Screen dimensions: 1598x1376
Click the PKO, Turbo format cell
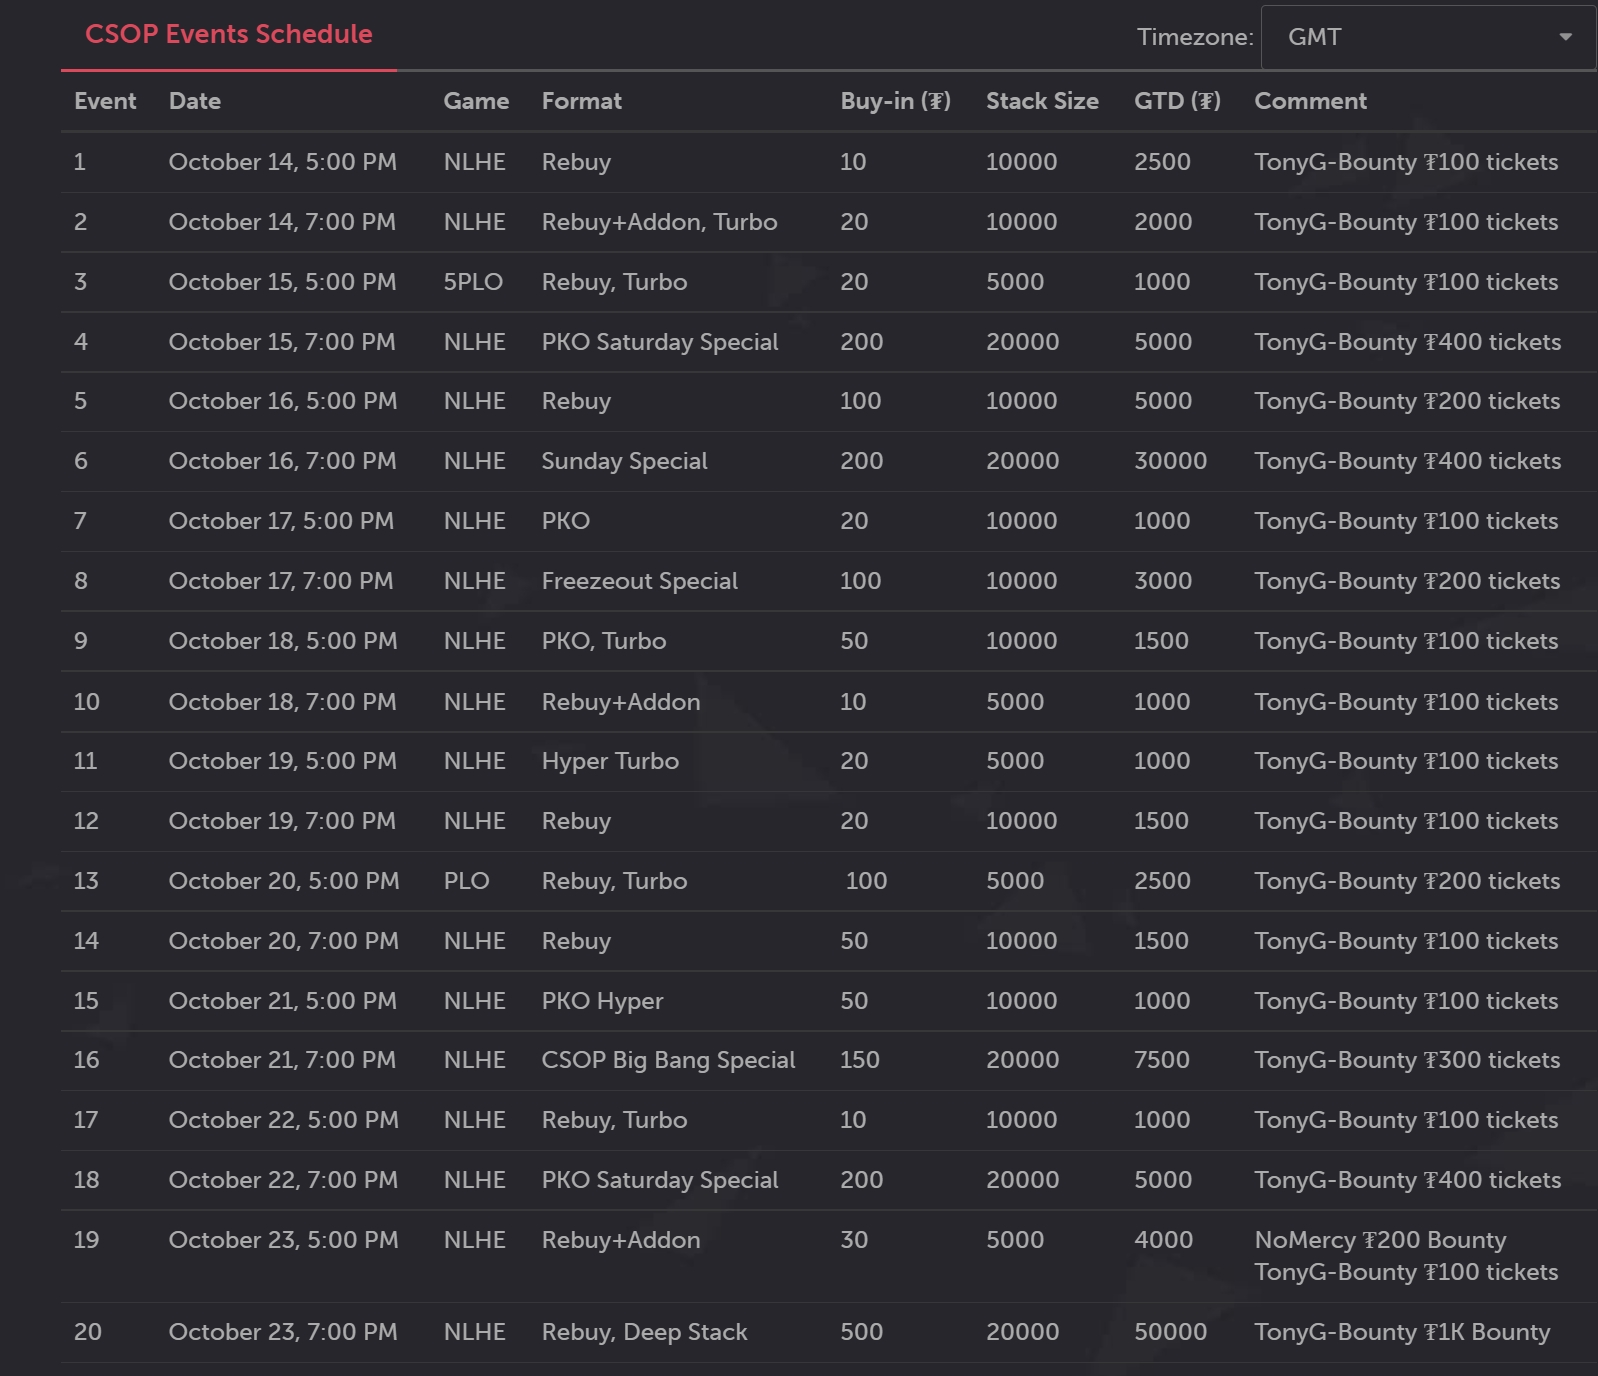(603, 641)
